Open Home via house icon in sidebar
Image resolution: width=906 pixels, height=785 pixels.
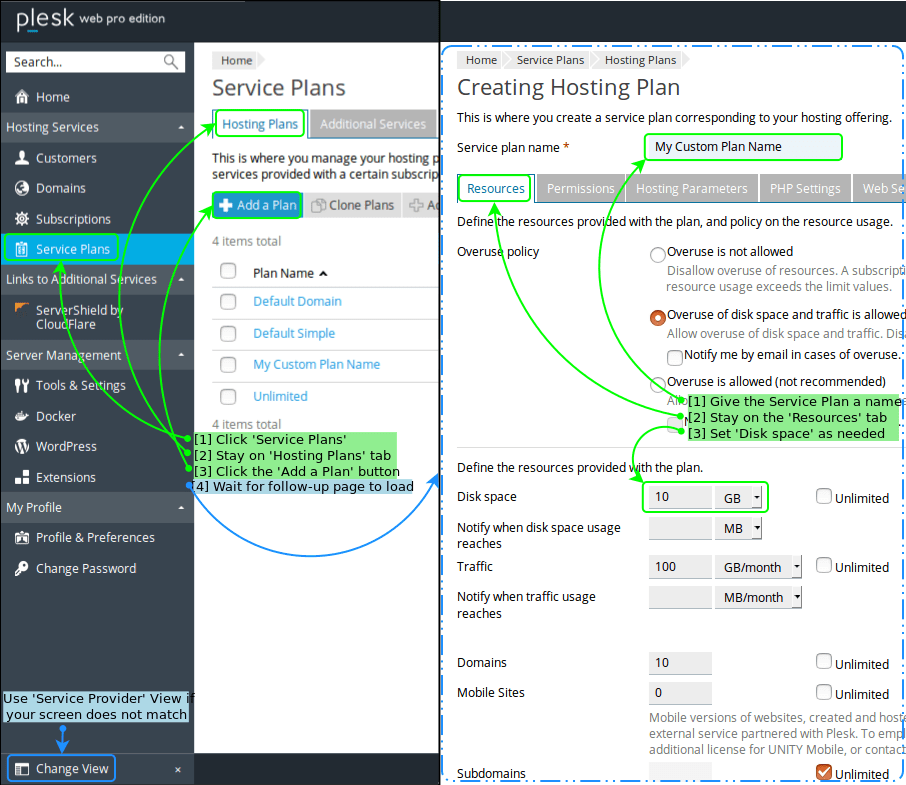(x=22, y=96)
